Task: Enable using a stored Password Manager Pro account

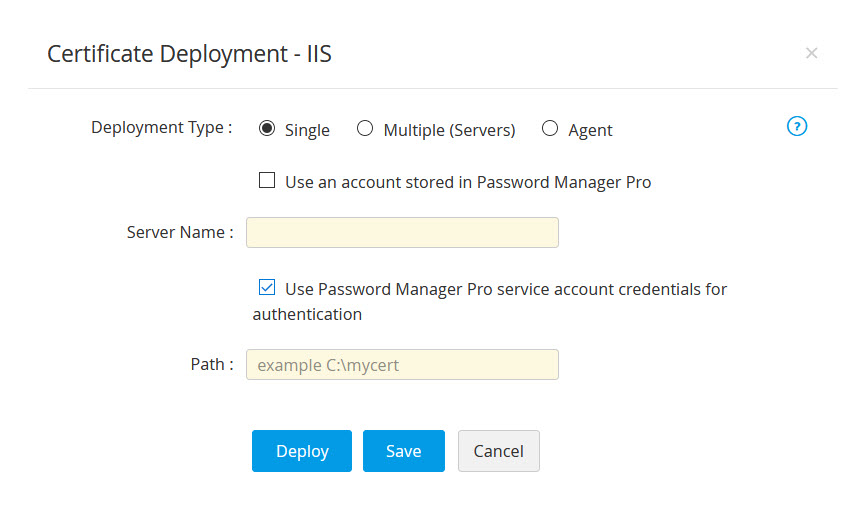Action: 267,181
